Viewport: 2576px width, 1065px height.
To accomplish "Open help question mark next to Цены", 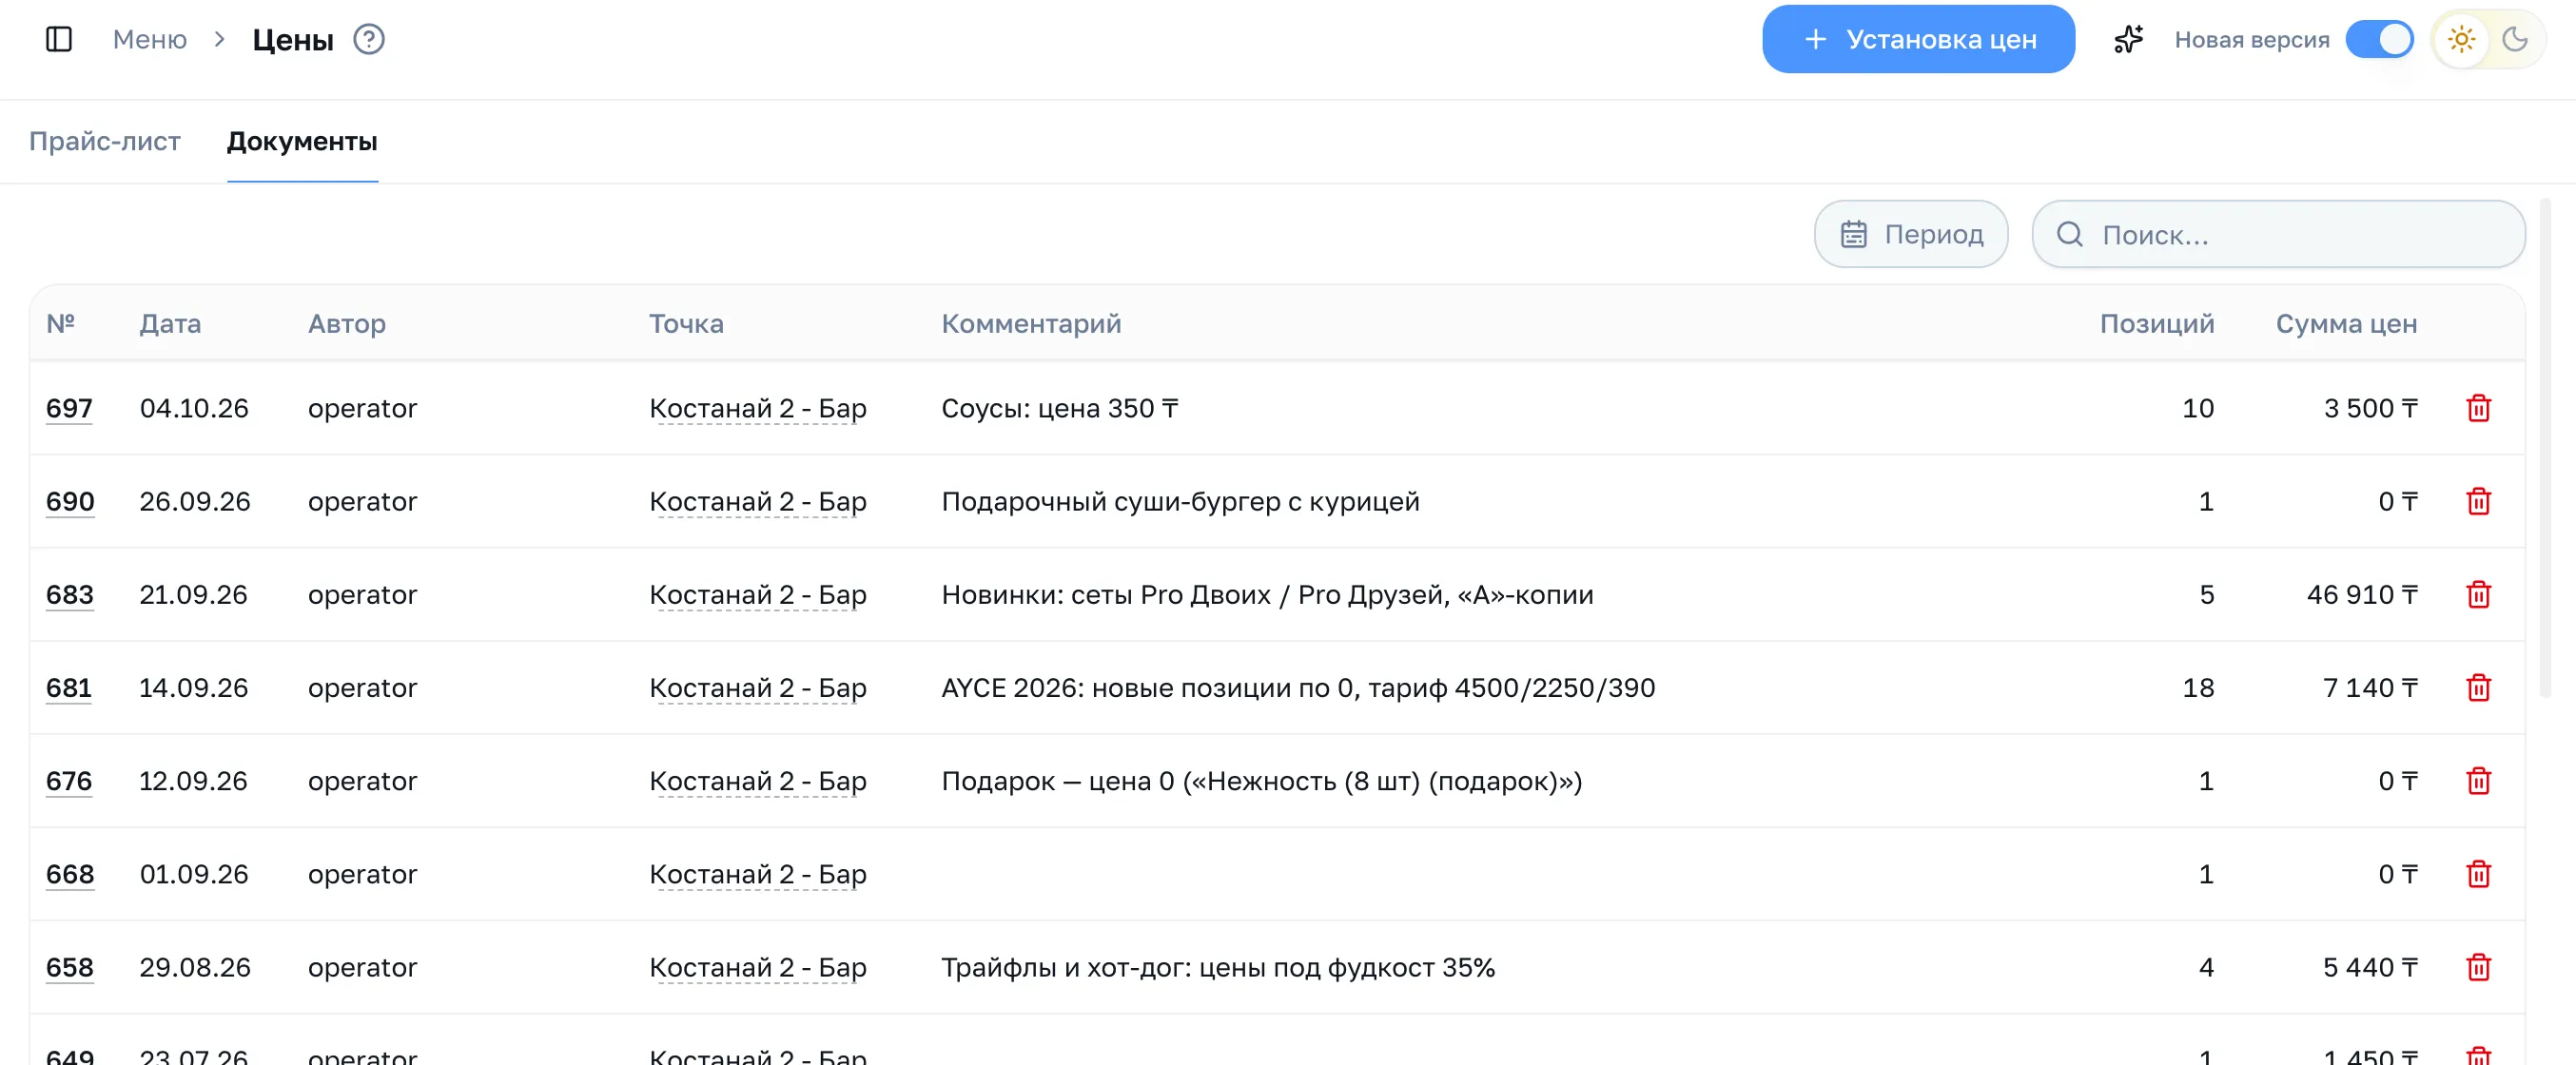I will 369,39.
